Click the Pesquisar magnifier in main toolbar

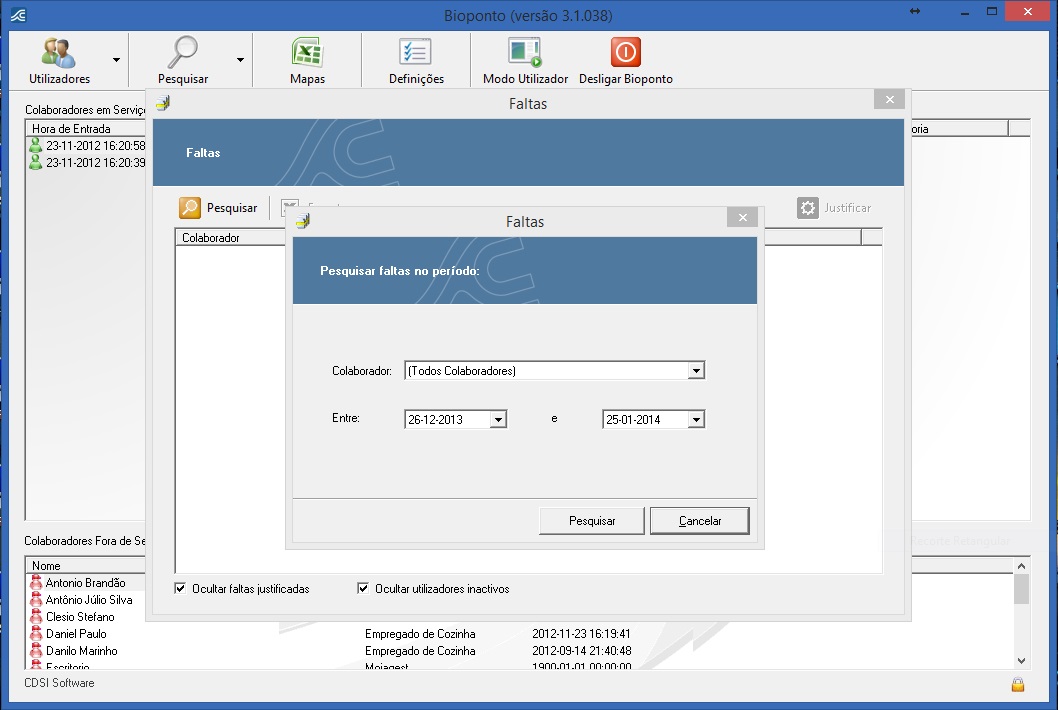[182, 53]
